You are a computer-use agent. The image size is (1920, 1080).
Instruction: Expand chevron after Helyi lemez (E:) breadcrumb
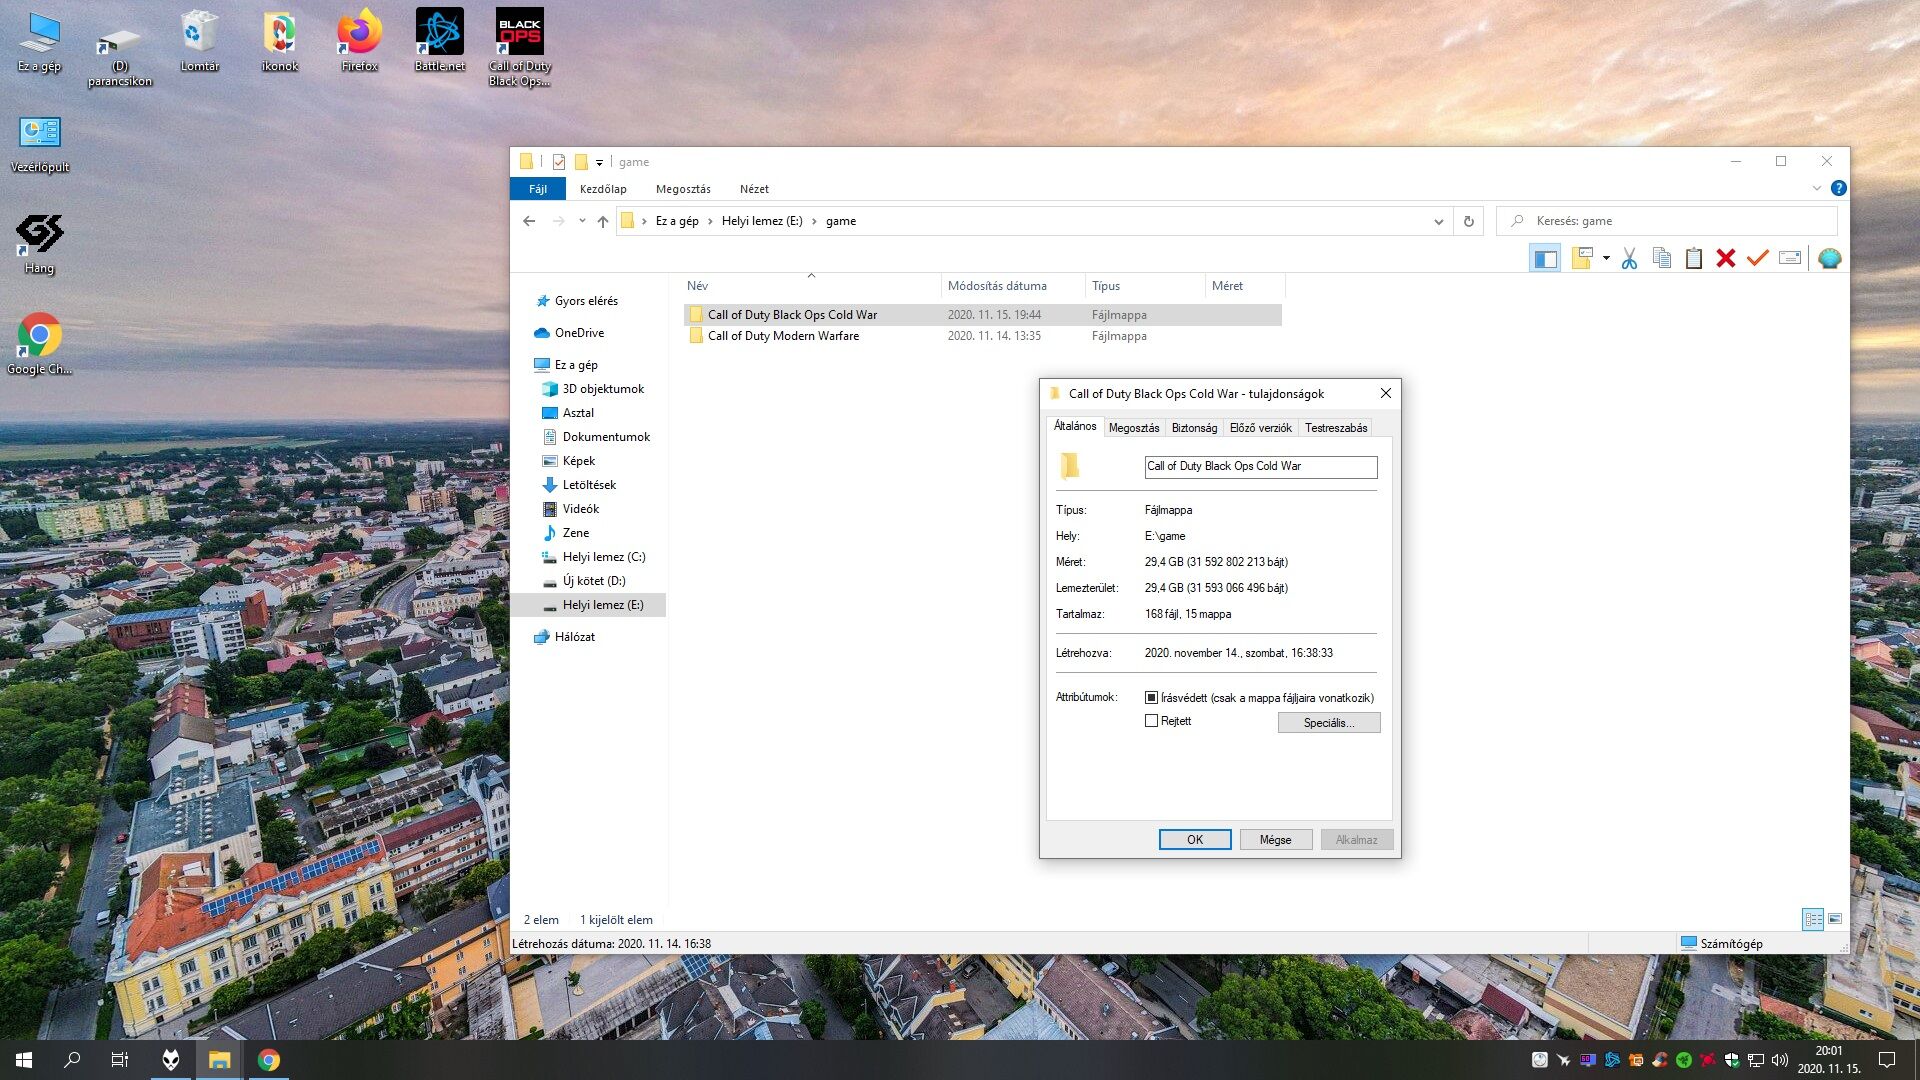[x=814, y=221]
